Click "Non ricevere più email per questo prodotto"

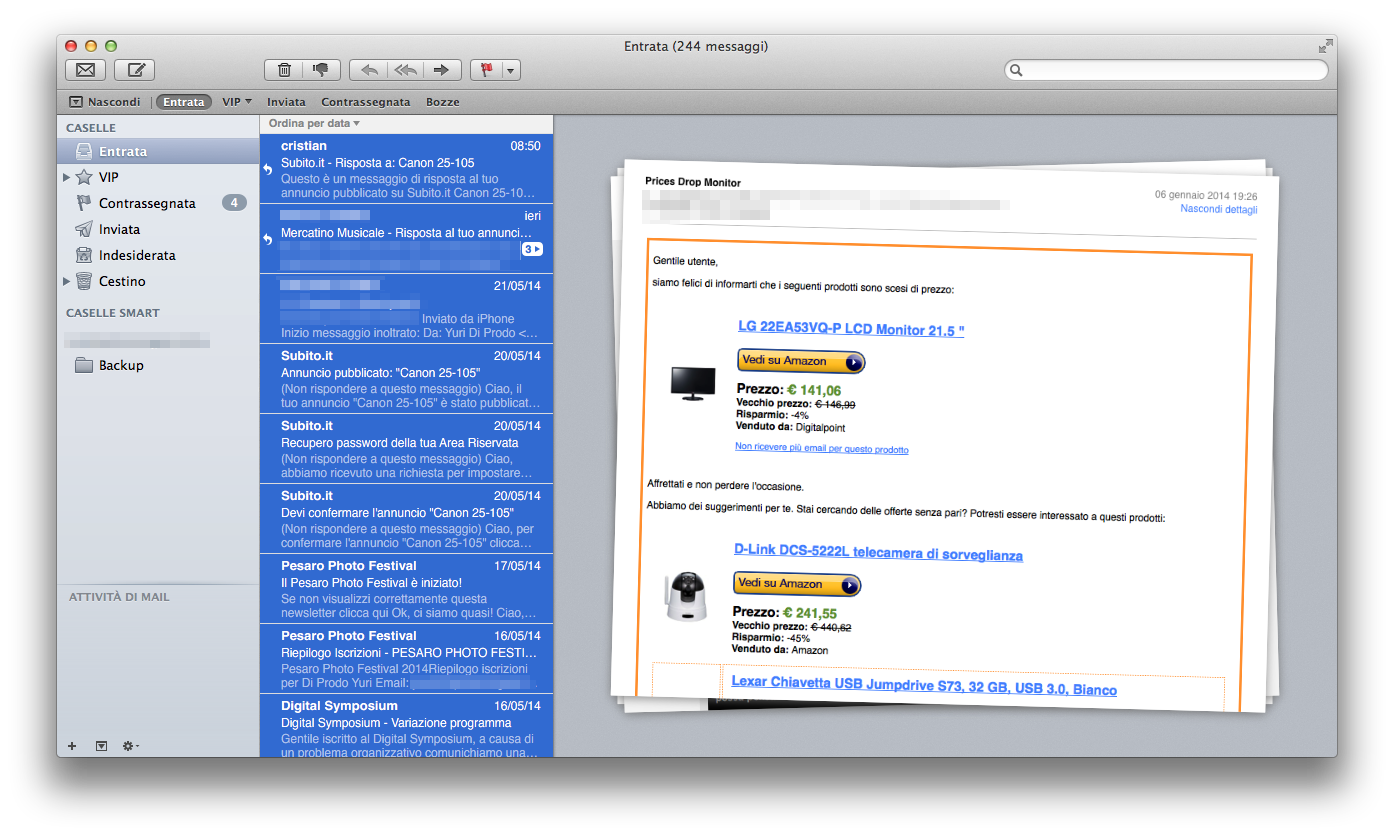click(822, 449)
